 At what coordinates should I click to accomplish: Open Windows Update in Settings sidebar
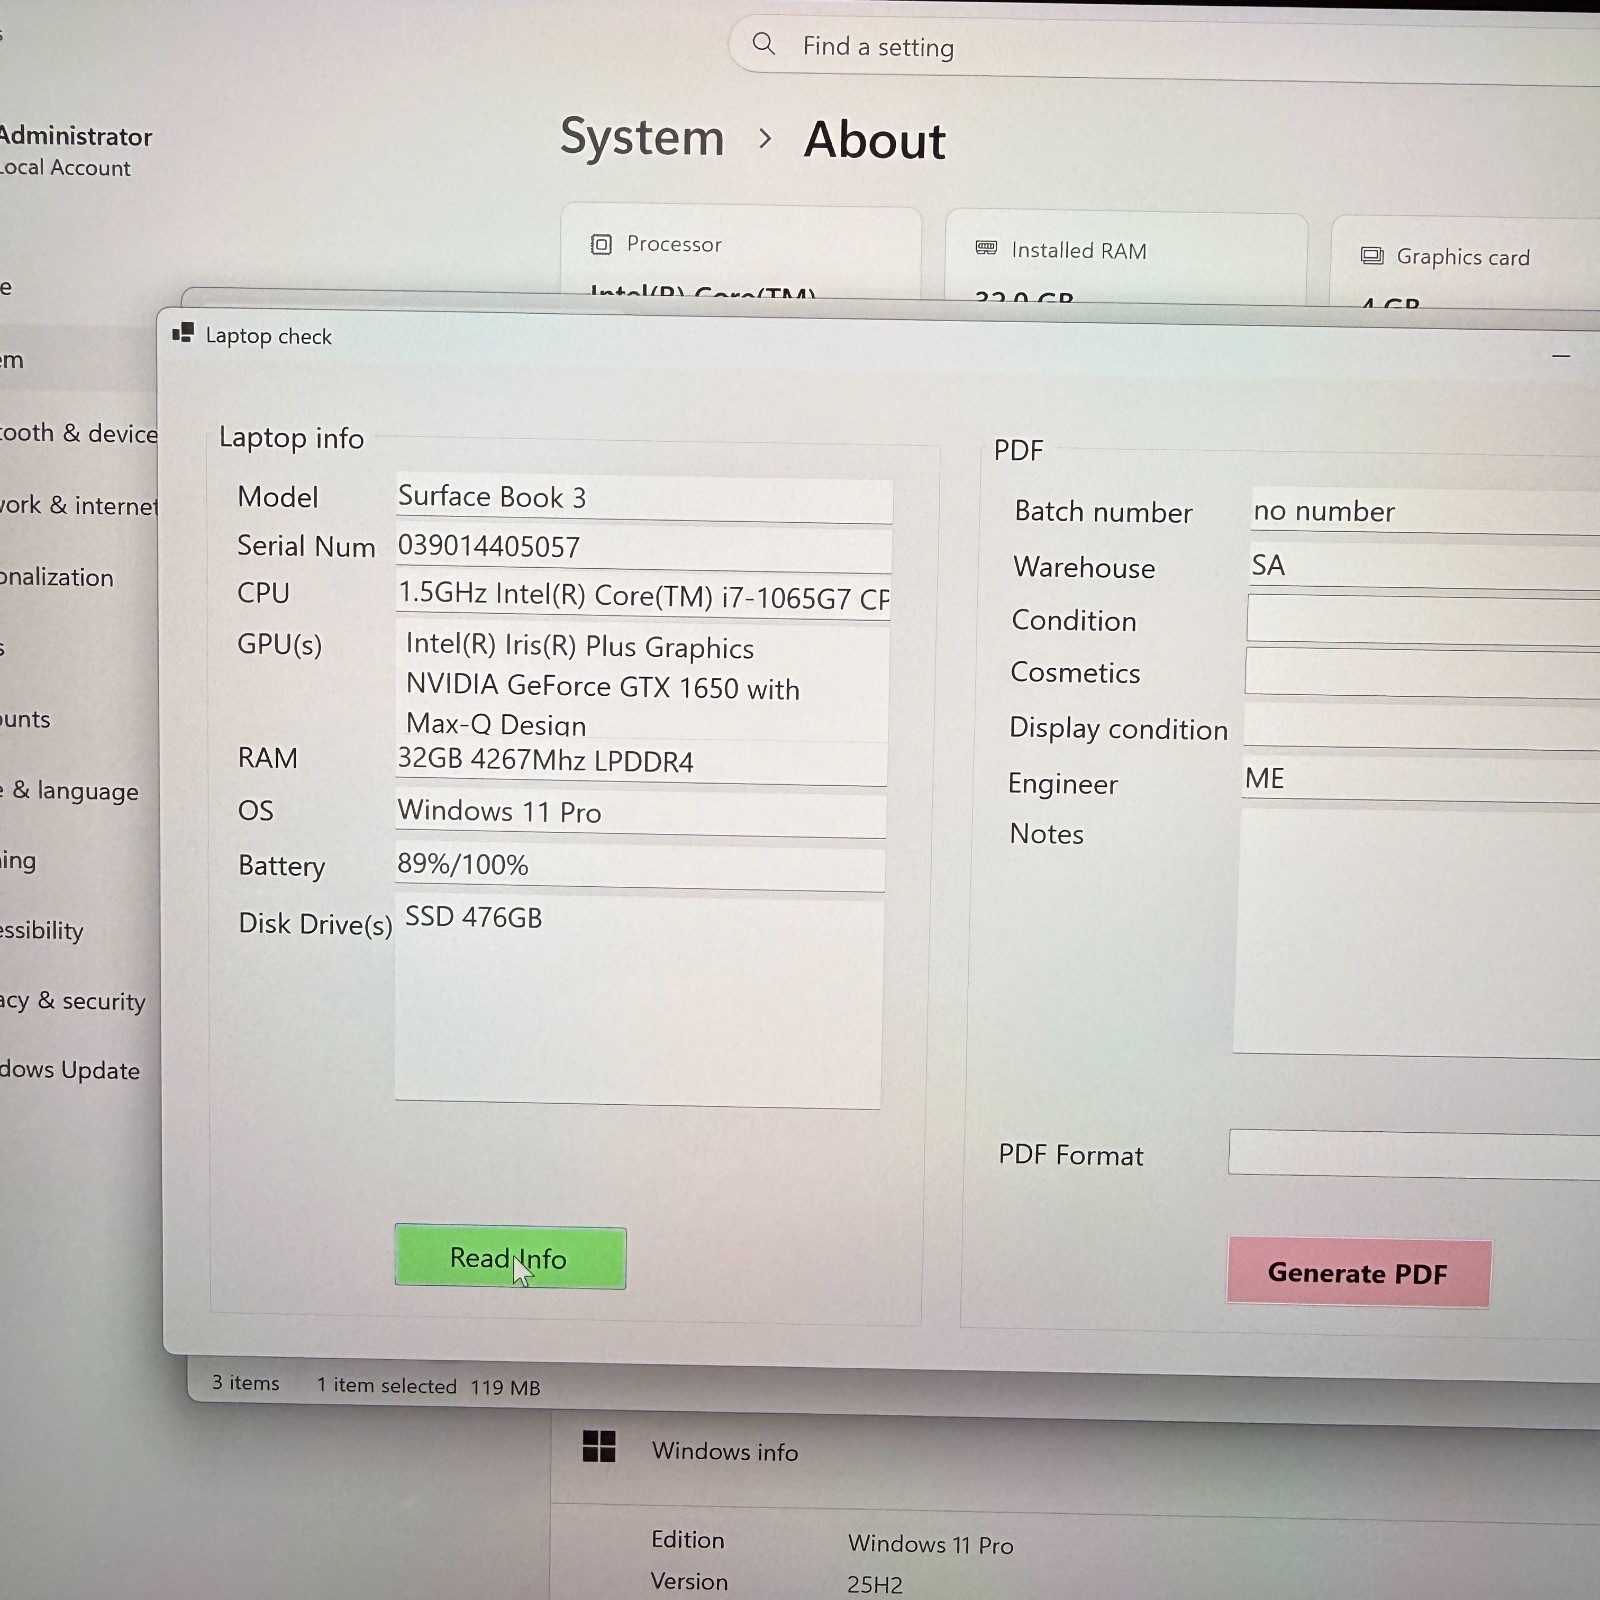click(x=69, y=1069)
